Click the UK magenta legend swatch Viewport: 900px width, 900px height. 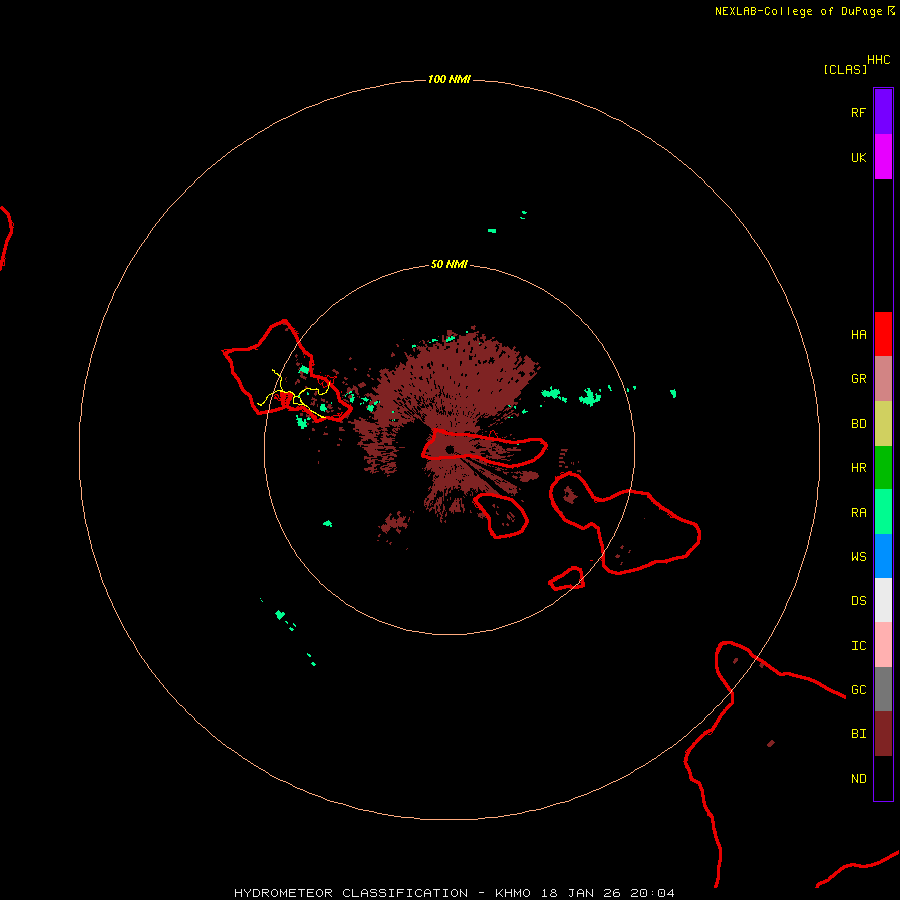pos(883,157)
